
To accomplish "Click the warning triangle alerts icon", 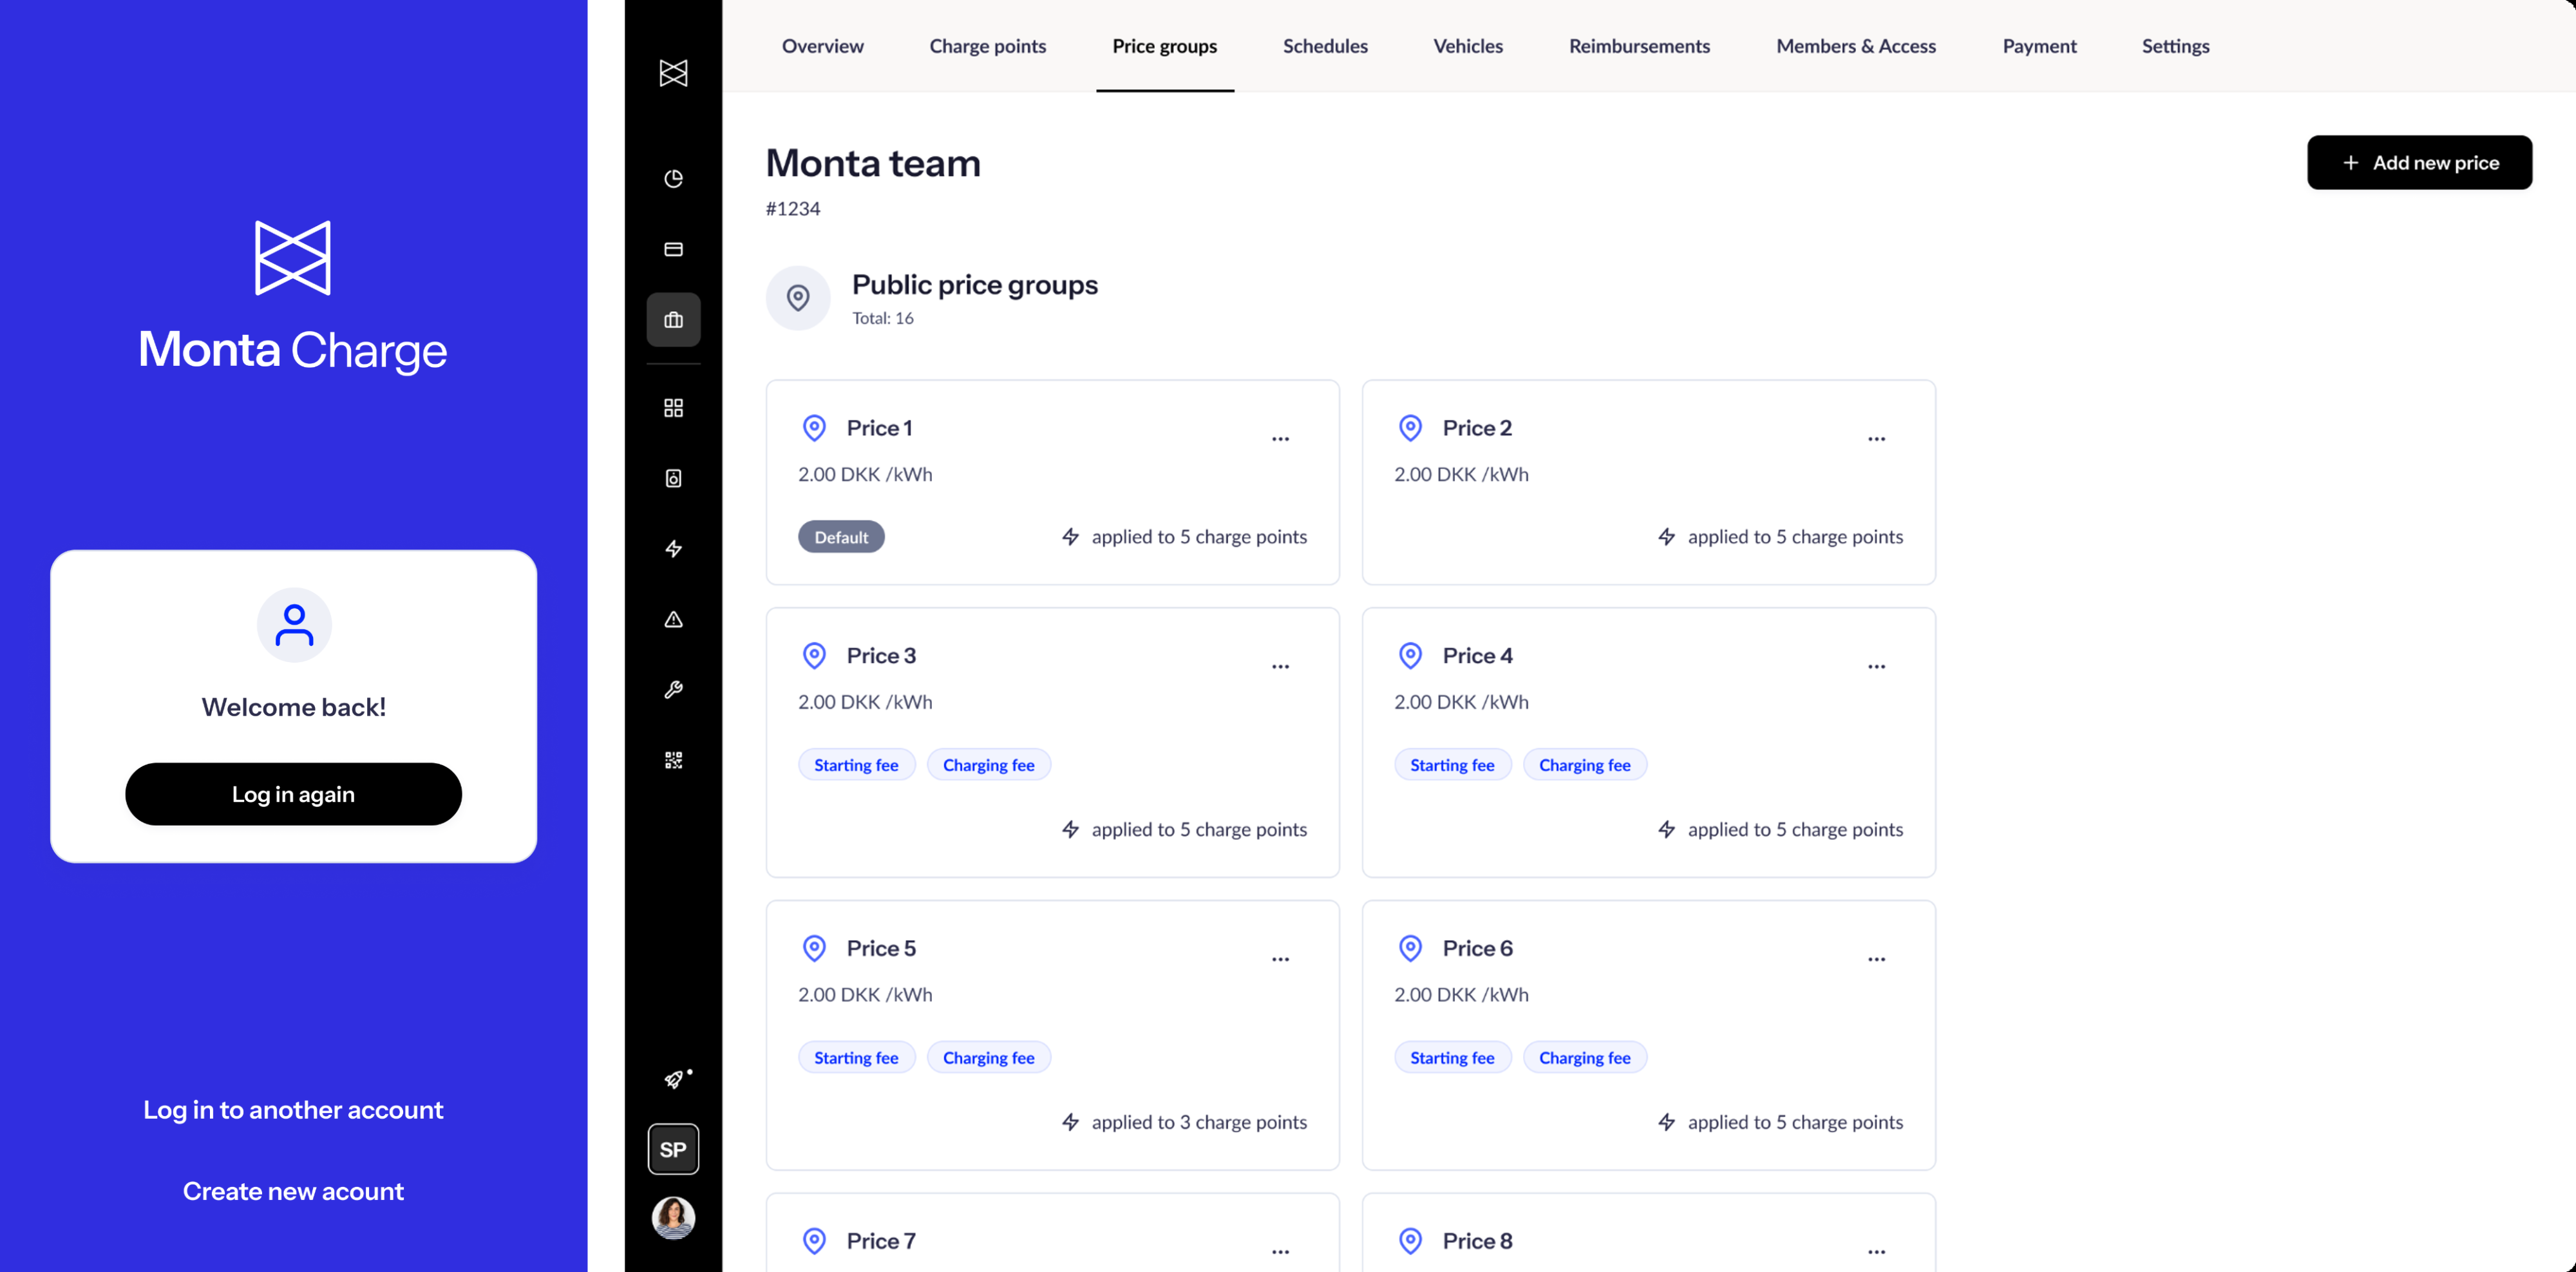I will [673, 620].
